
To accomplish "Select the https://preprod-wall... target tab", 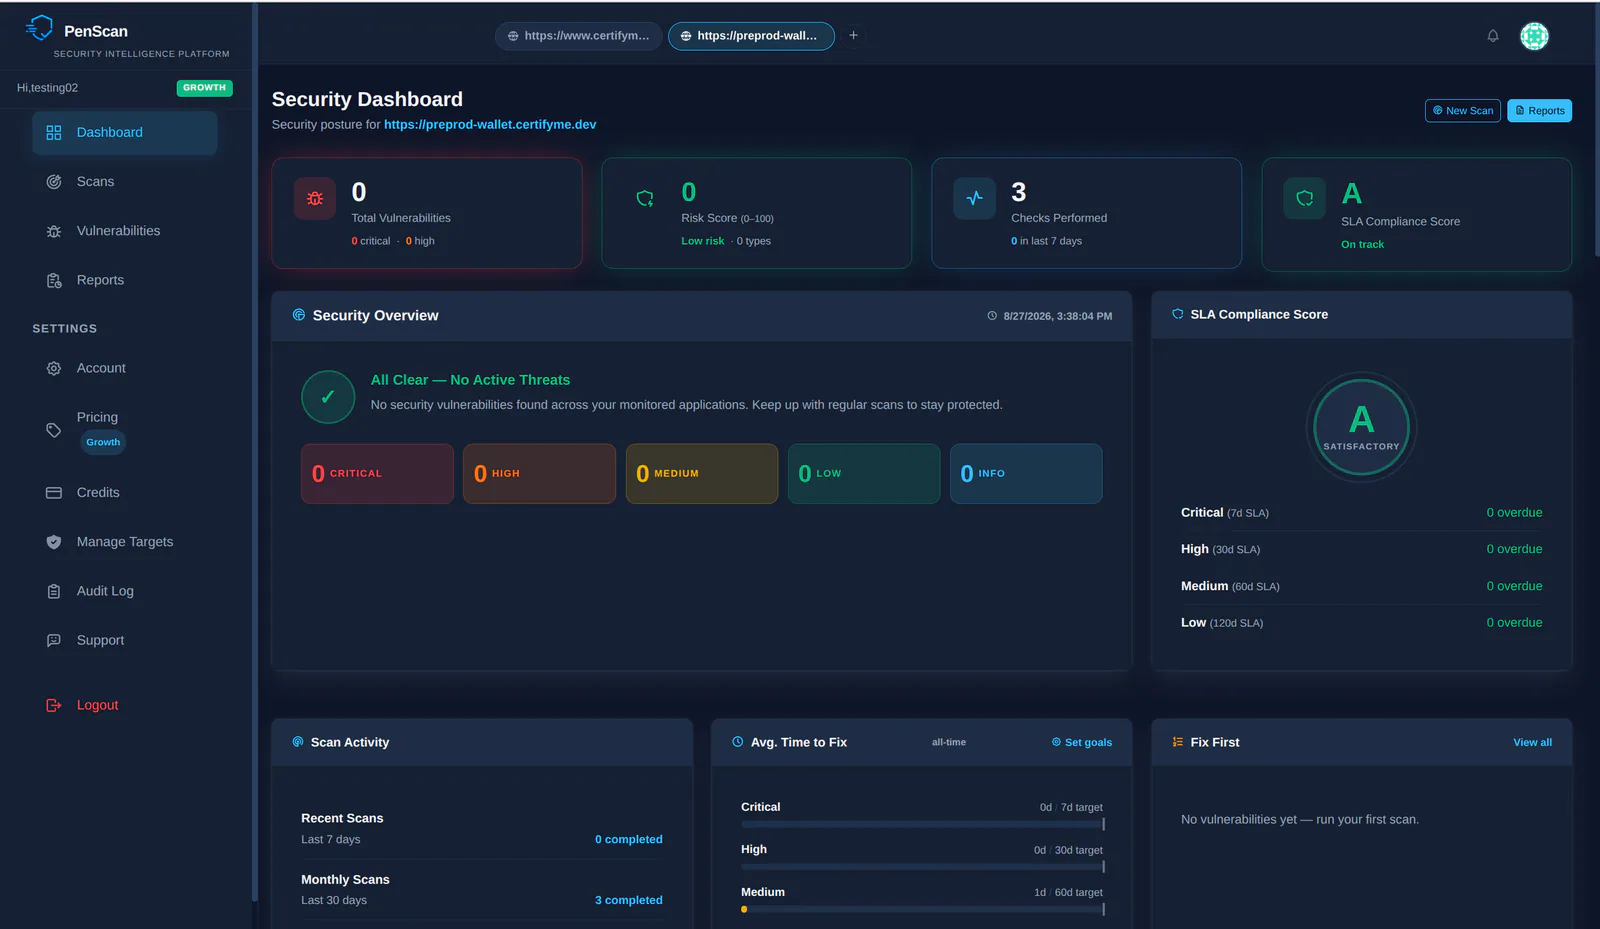I will [751, 36].
